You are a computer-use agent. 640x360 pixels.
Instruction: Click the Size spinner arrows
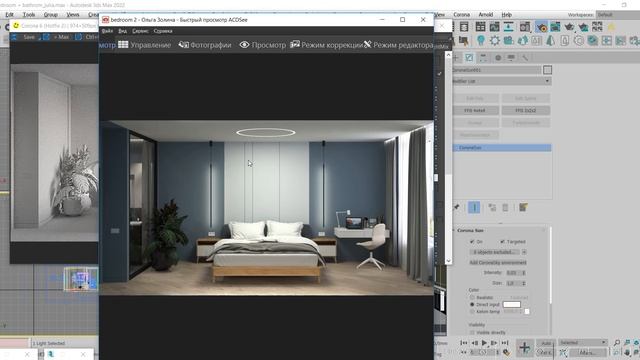click(x=524, y=283)
